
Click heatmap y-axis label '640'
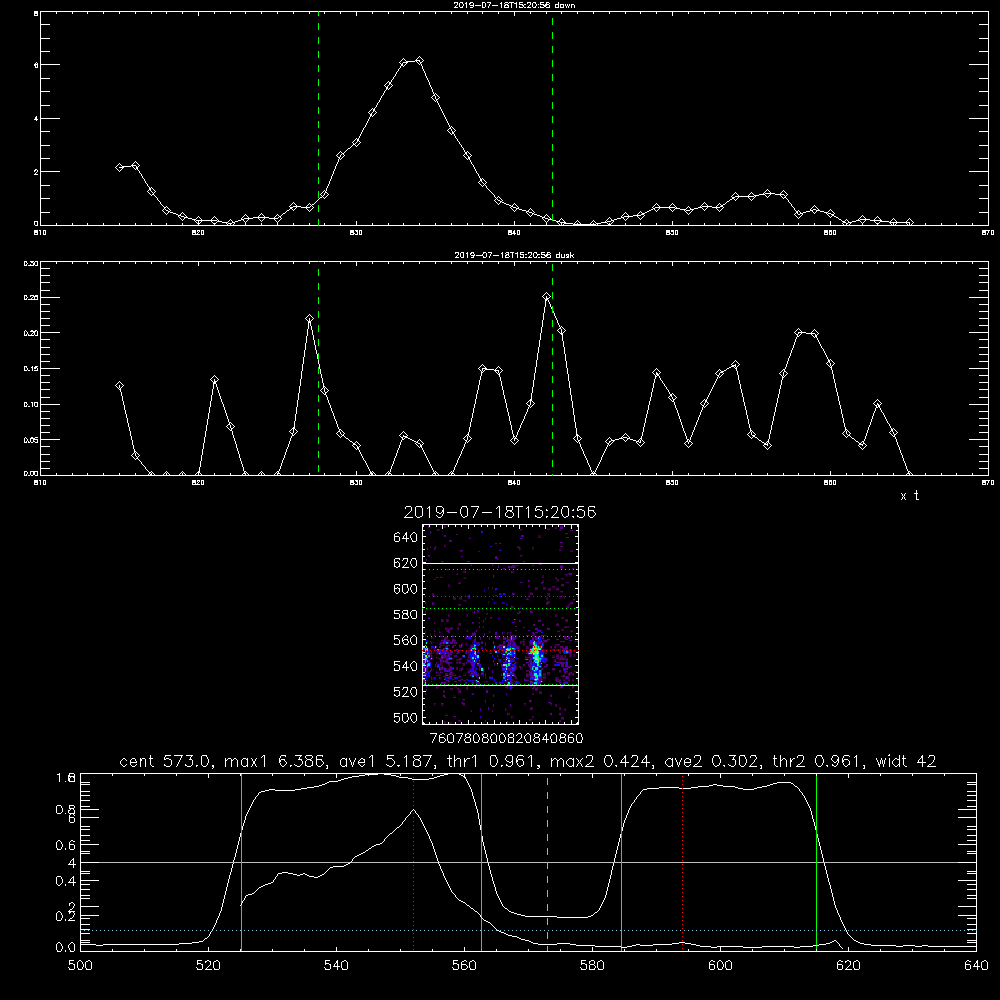405,538
